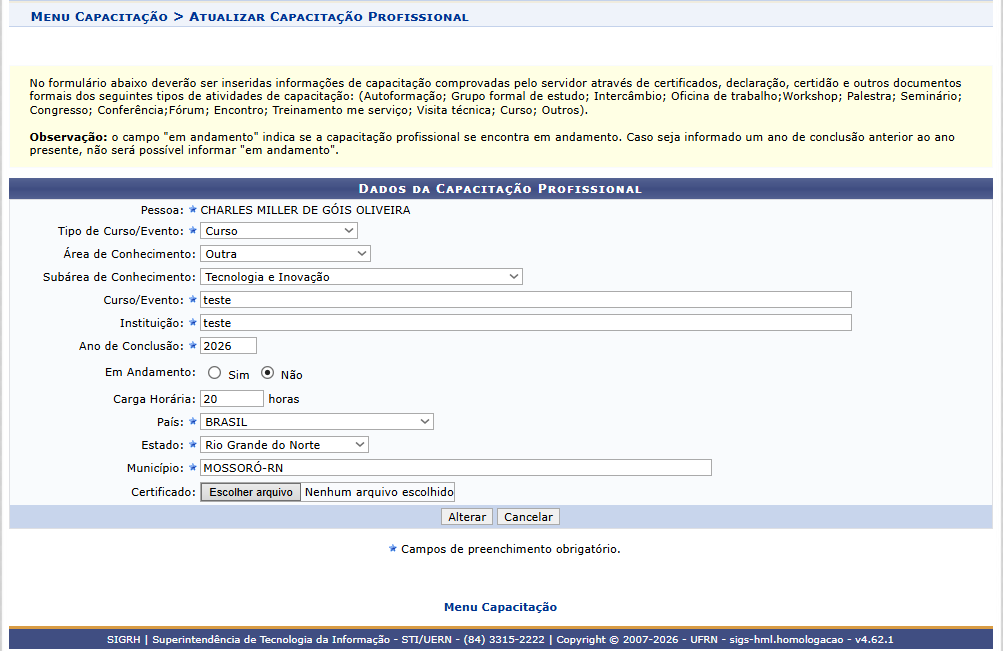Click the name CHARLES MILLER DE GÓIS OLIVEIRA

pos(305,210)
